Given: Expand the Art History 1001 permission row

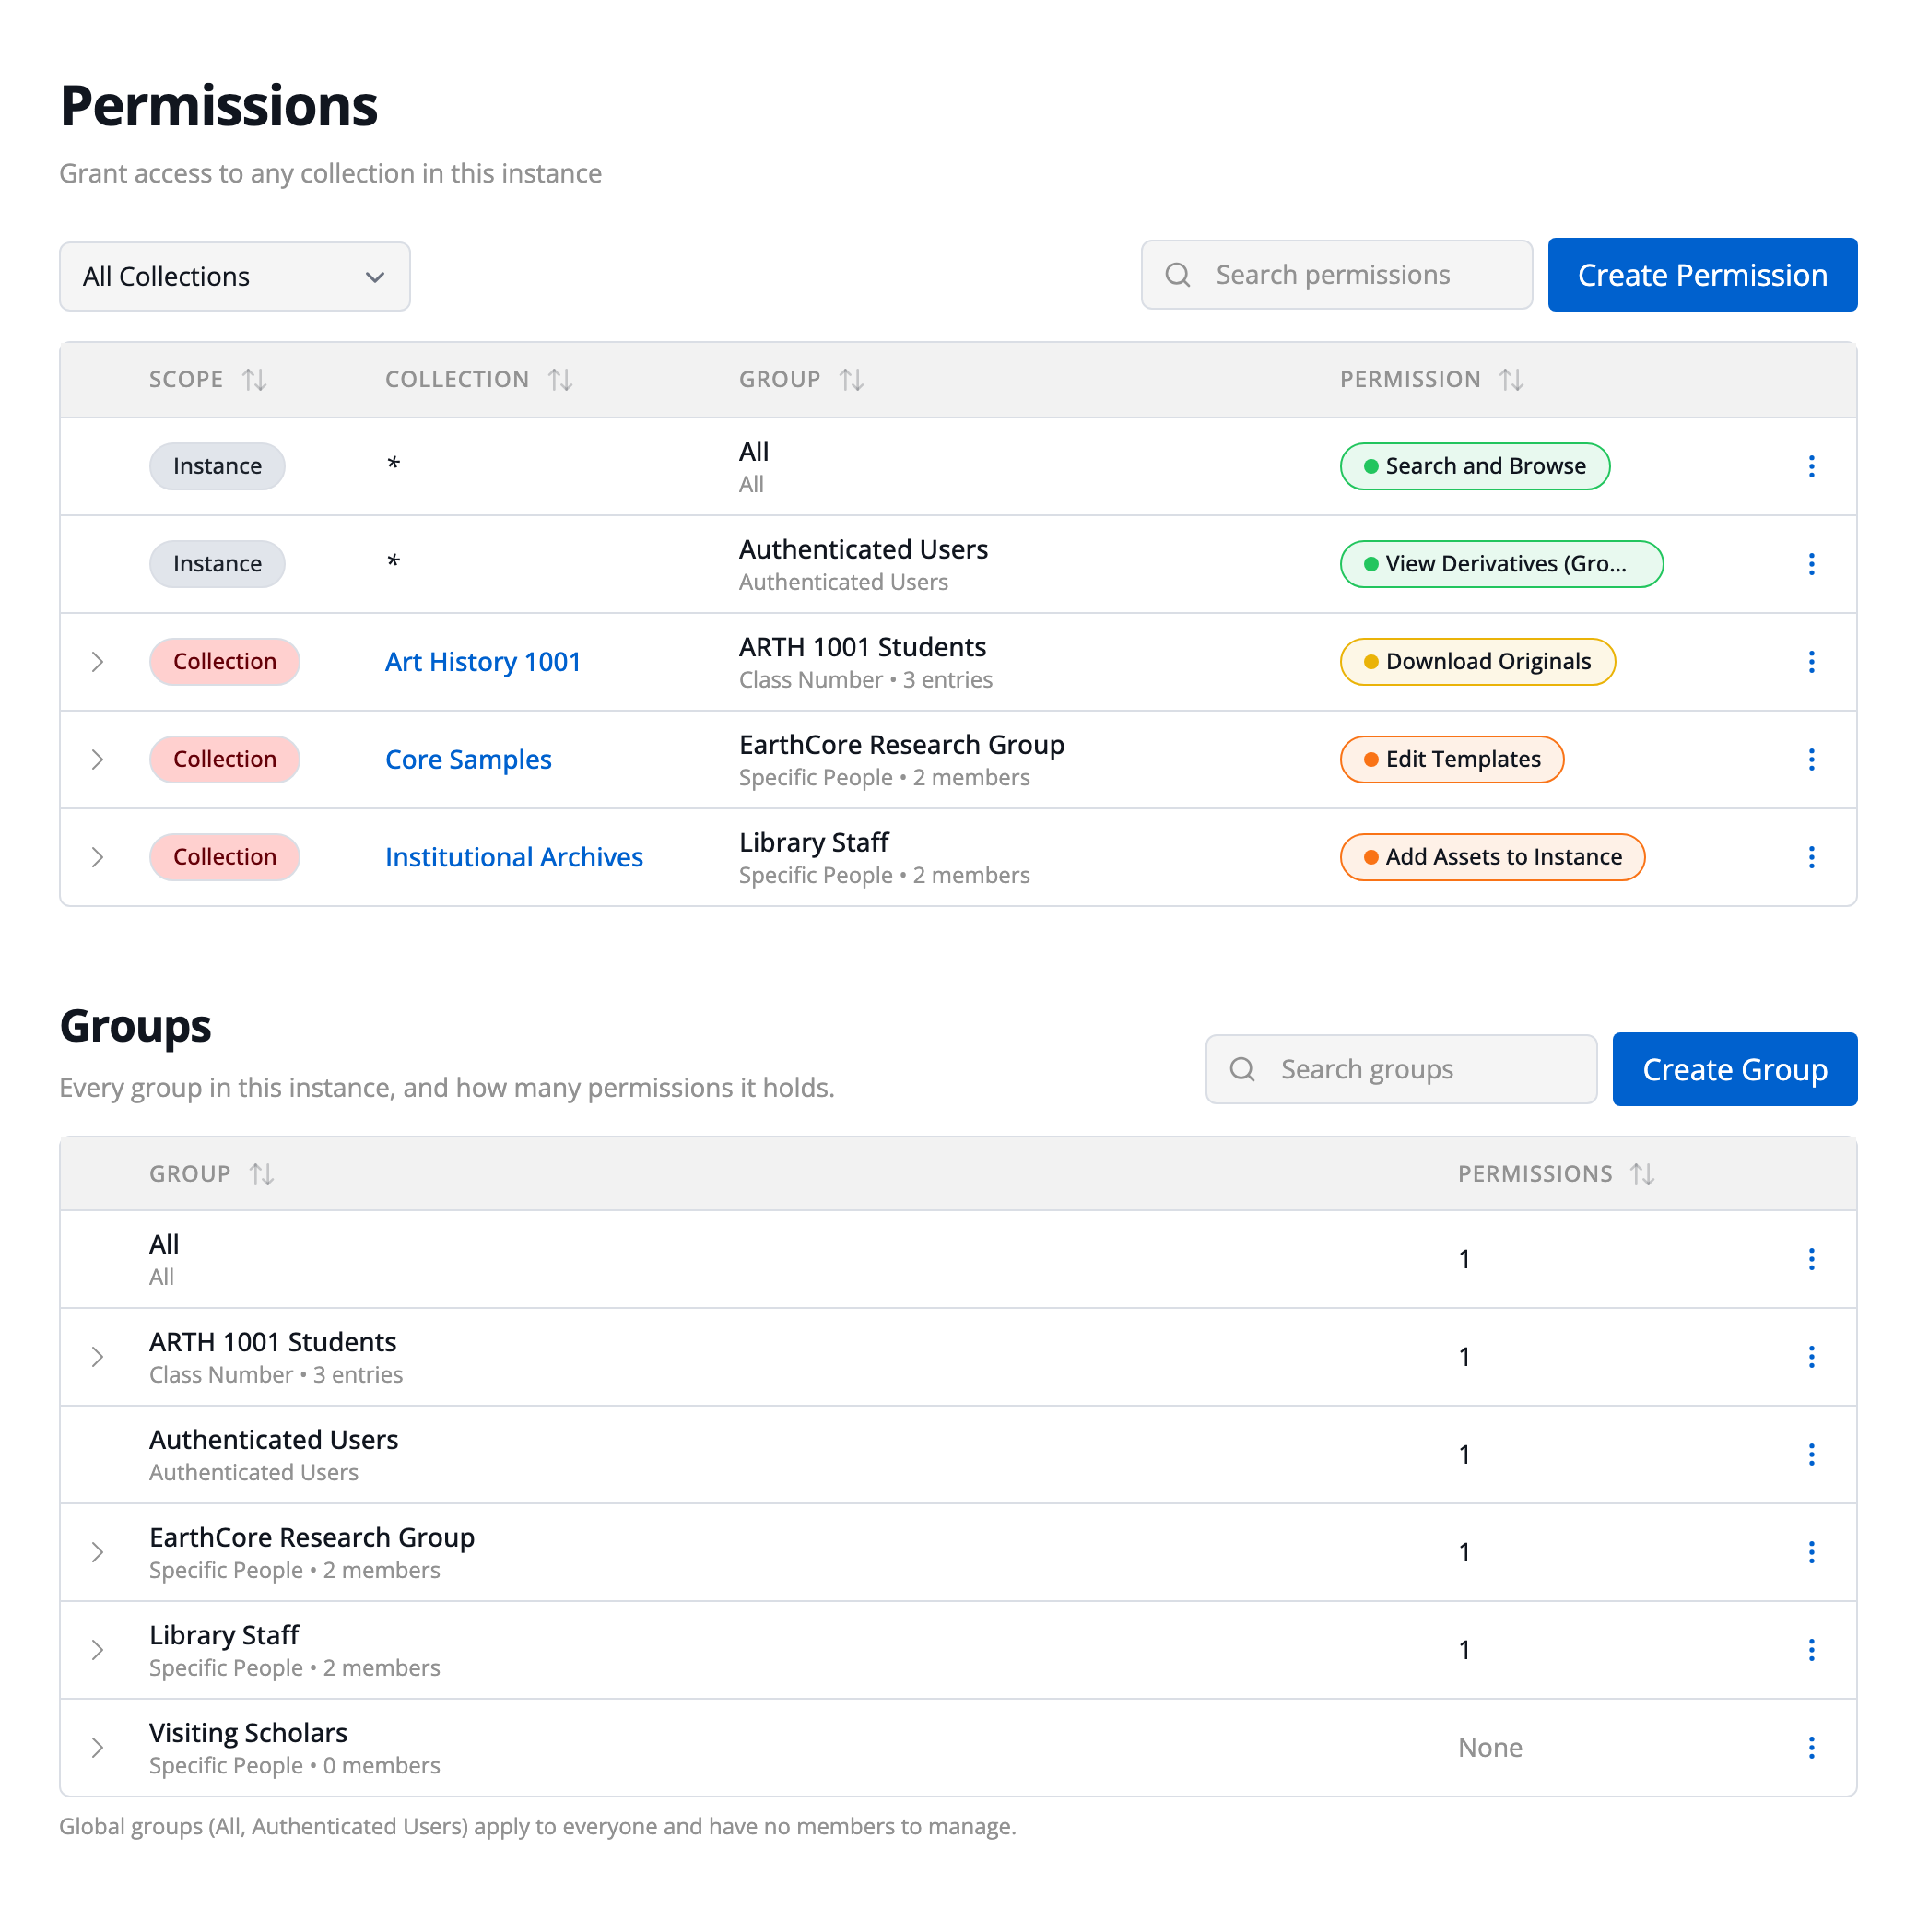Looking at the screenshot, I should click(x=97, y=662).
